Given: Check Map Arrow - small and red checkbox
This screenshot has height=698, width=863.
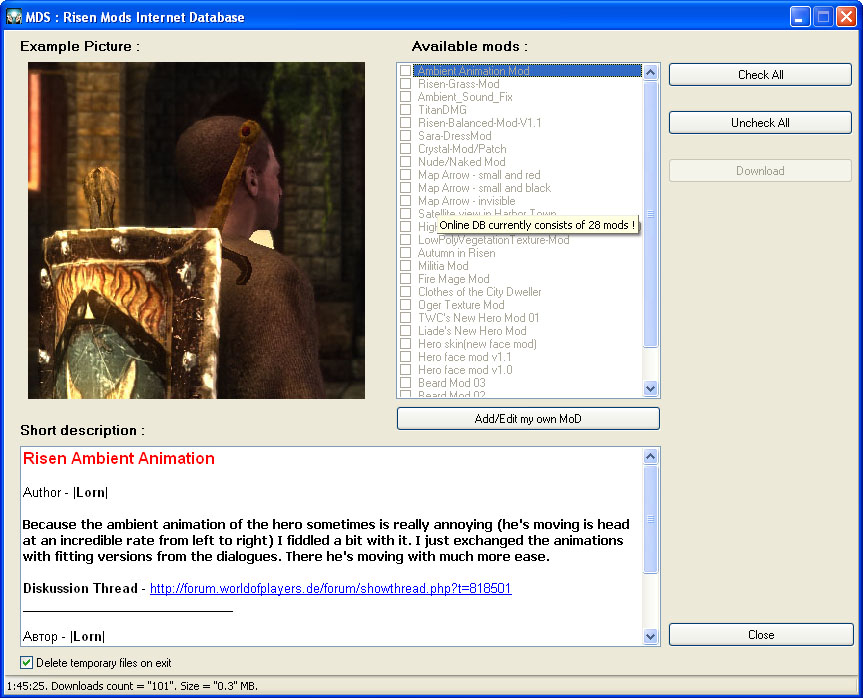Looking at the screenshot, I should pyautogui.click(x=406, y=174).
